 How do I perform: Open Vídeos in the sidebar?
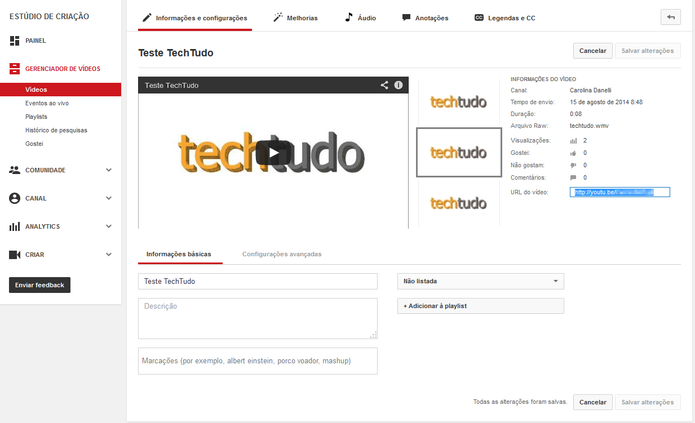pyautogui.click(x=60, y=90)
